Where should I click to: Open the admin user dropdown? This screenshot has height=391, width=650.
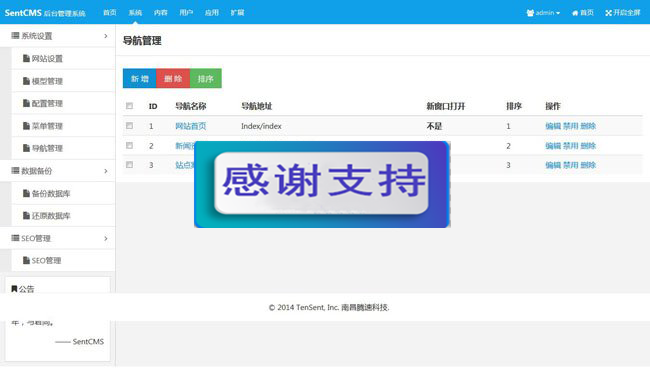click(x=543, y=13)
